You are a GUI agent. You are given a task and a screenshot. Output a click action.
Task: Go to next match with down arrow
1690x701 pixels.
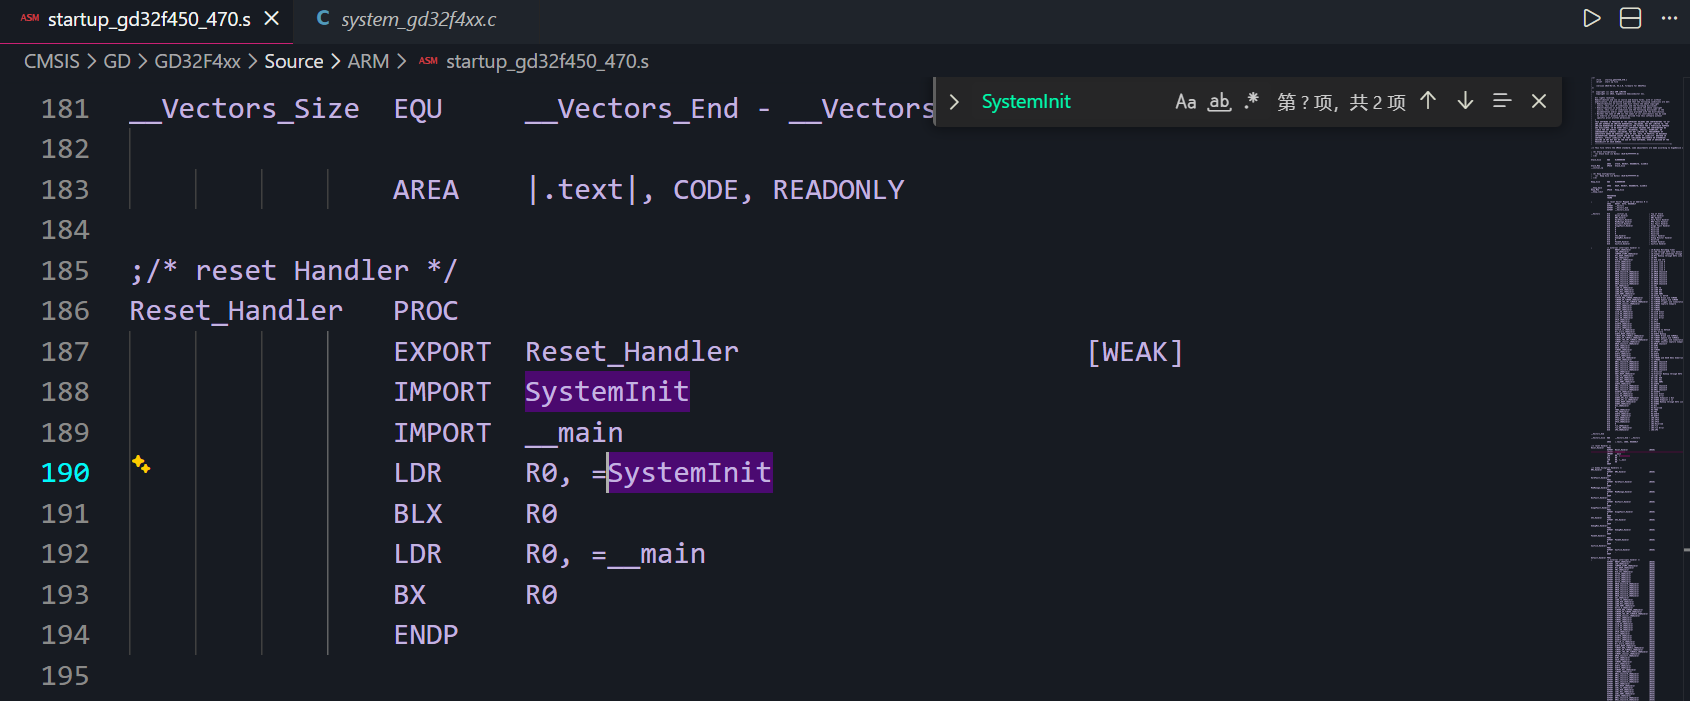coord(1465,101)
